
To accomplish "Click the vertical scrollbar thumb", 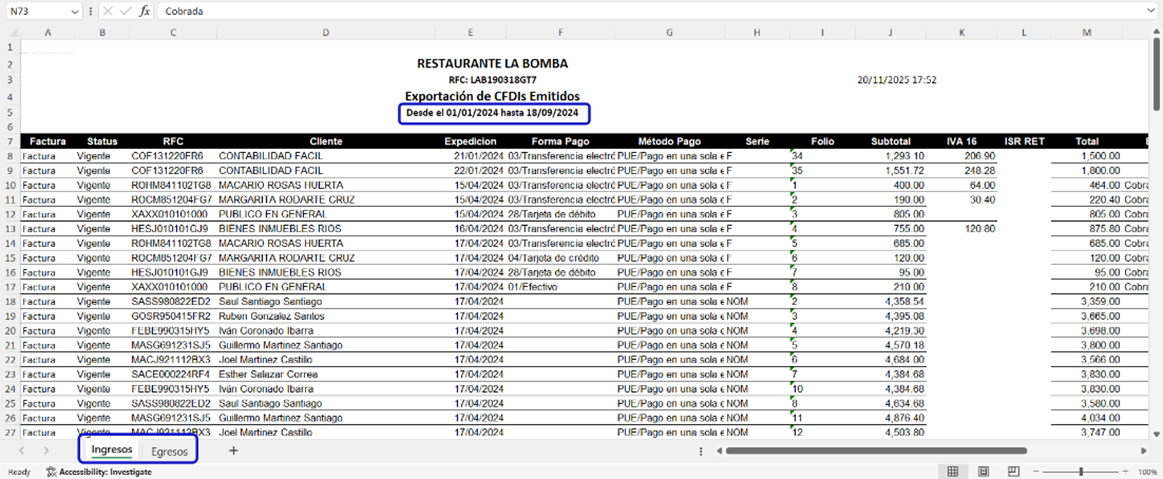I will point(1157,73).
